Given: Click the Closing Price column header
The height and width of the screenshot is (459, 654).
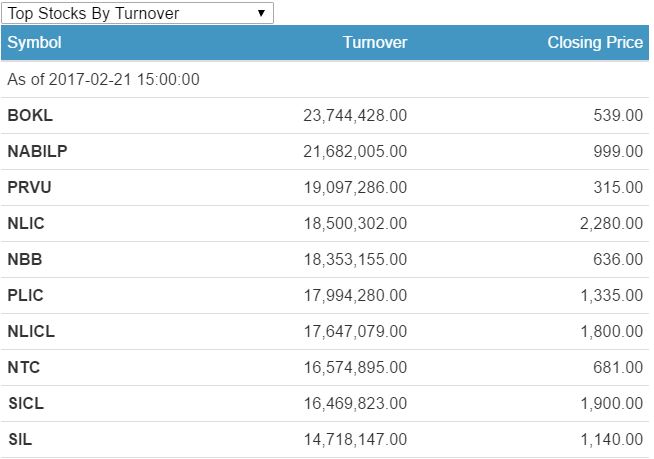Looking at the screenshot, I should click(x=595, y=43).
